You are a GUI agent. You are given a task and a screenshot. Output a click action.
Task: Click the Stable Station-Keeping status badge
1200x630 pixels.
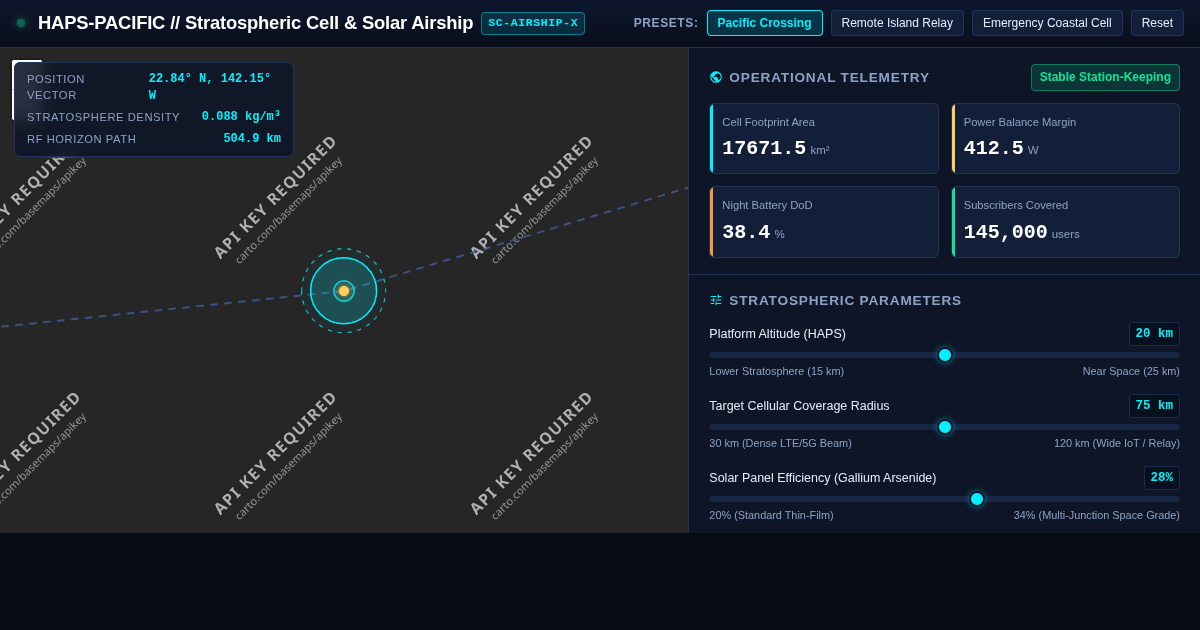[x=1105, y=77]
